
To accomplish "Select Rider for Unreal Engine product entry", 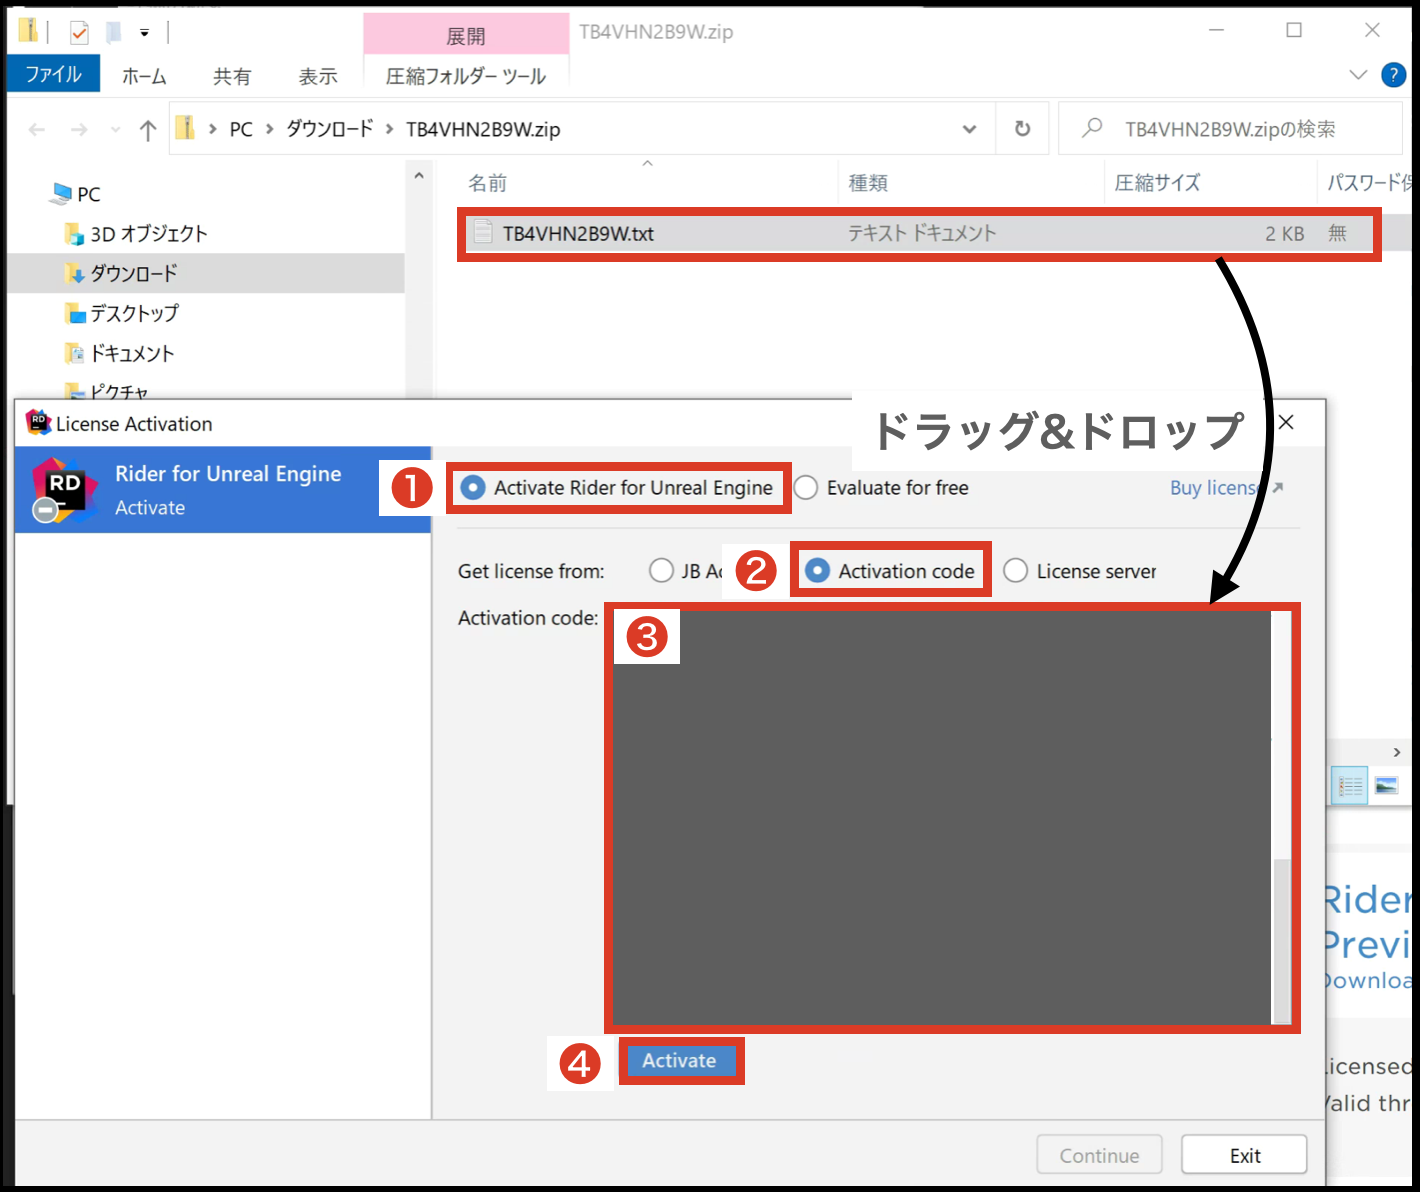I will point(223,490).
